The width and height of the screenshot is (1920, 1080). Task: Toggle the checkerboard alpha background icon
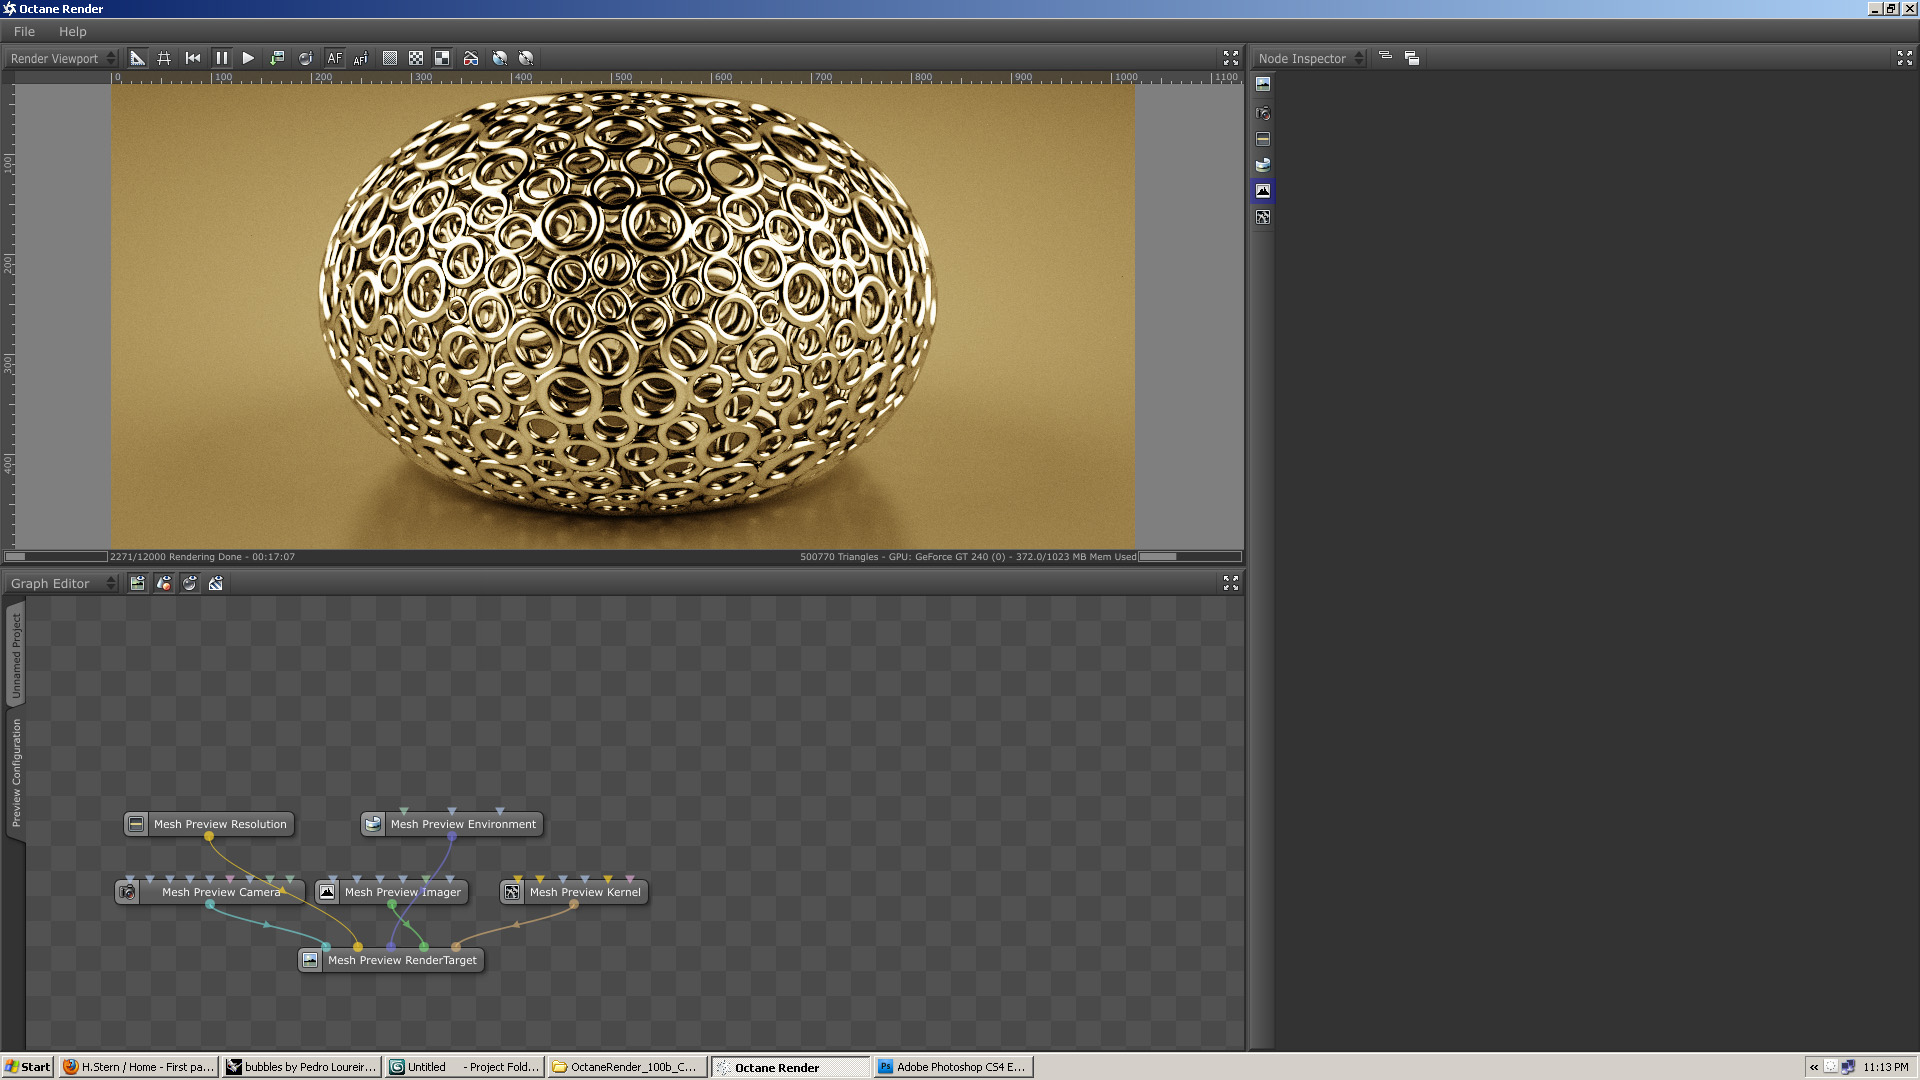click(x=416, y=58)
